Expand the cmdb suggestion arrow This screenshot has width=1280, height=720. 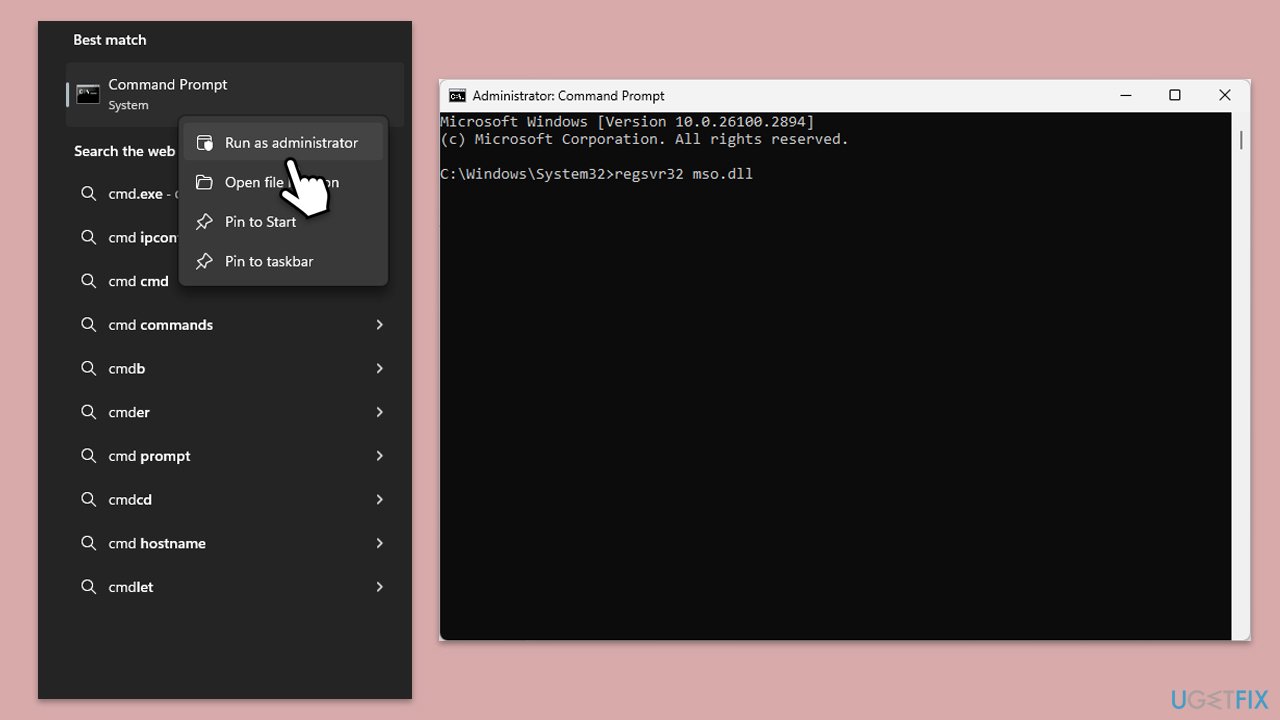[379, 368]
